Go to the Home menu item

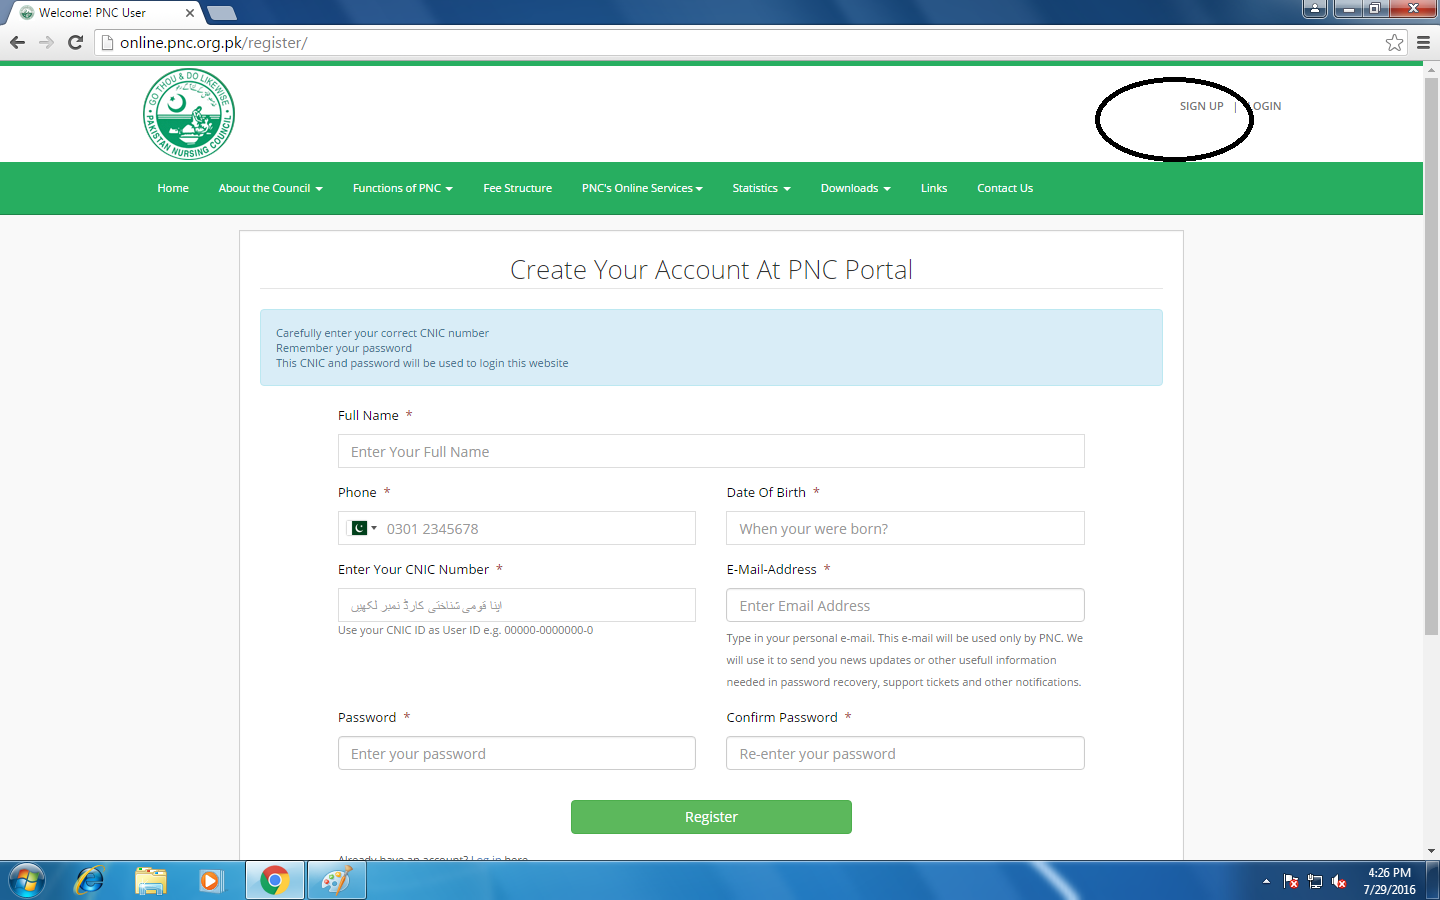pyautogui.click(x=173, y=188)
